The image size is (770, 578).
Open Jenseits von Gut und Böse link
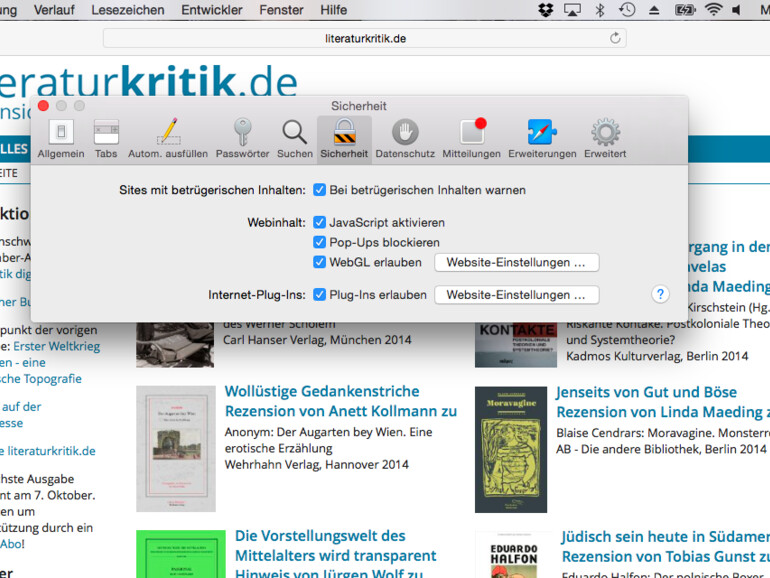click(646, 392)
